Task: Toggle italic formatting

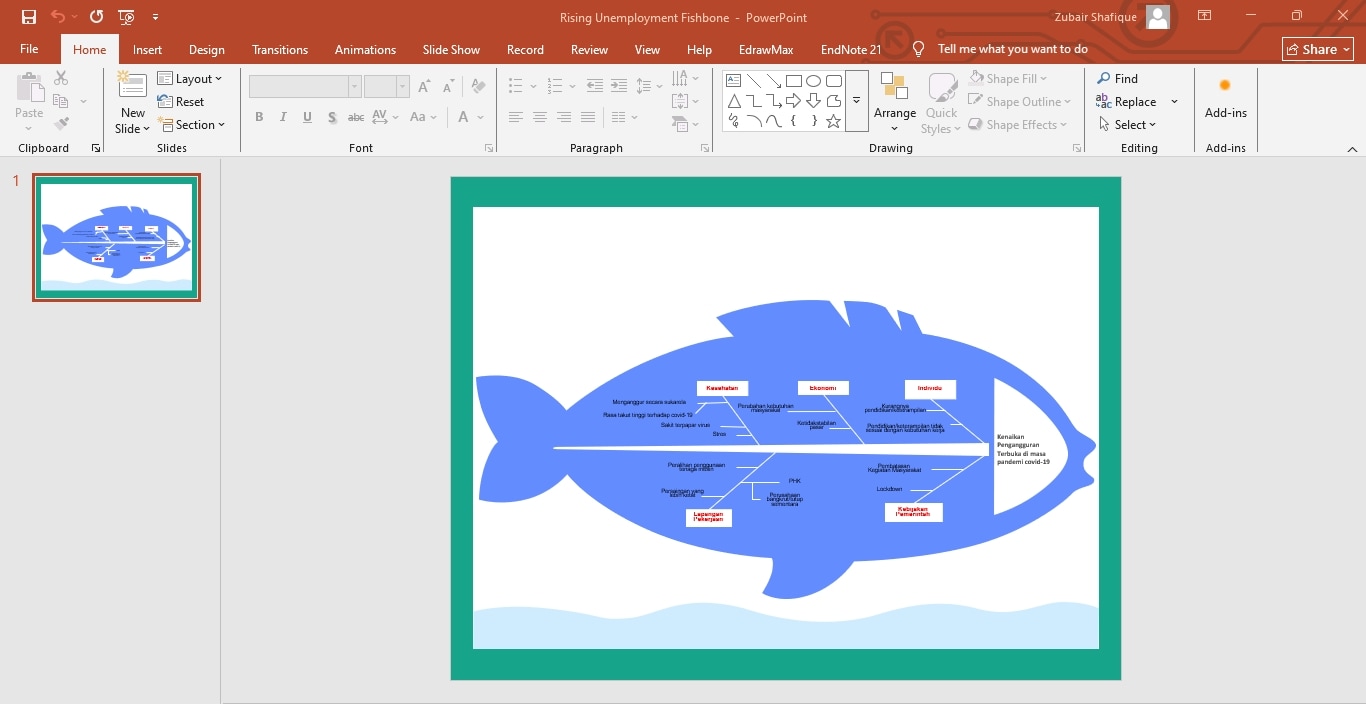Action: tap(283, 117)
